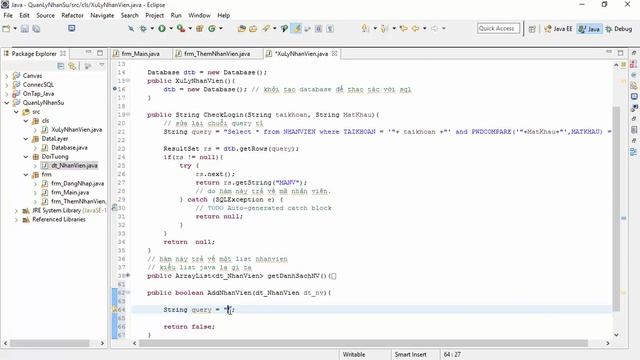
Task: Open dropdown arrow beside Run button
Action: (171, 29)
